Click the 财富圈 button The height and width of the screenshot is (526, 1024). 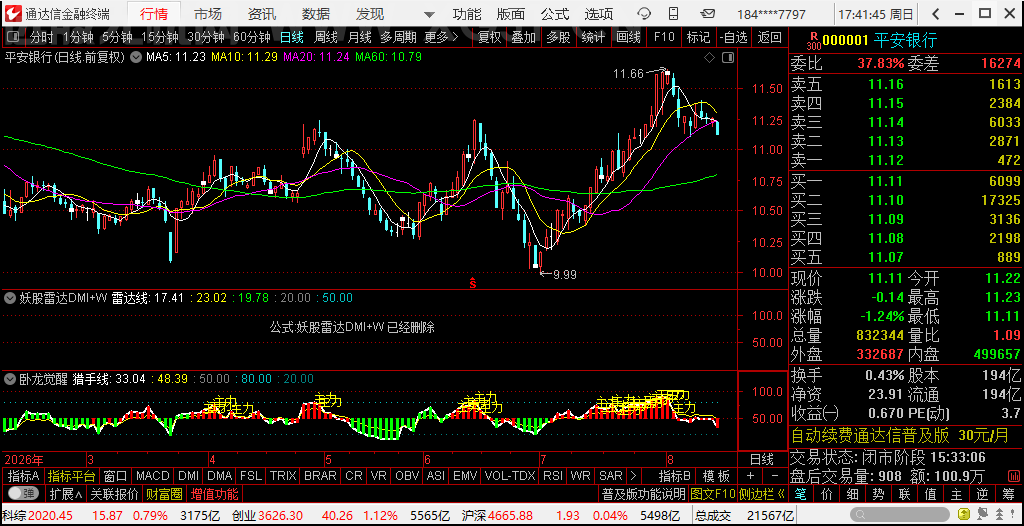point(165,493)
